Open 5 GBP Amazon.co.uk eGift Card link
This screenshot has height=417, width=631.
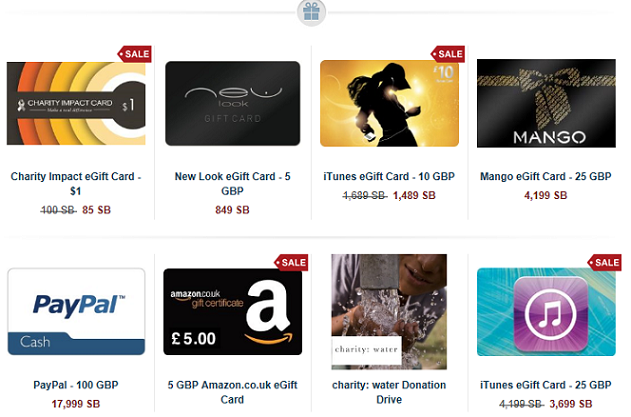pyautogui.click(x=233, y=392)
